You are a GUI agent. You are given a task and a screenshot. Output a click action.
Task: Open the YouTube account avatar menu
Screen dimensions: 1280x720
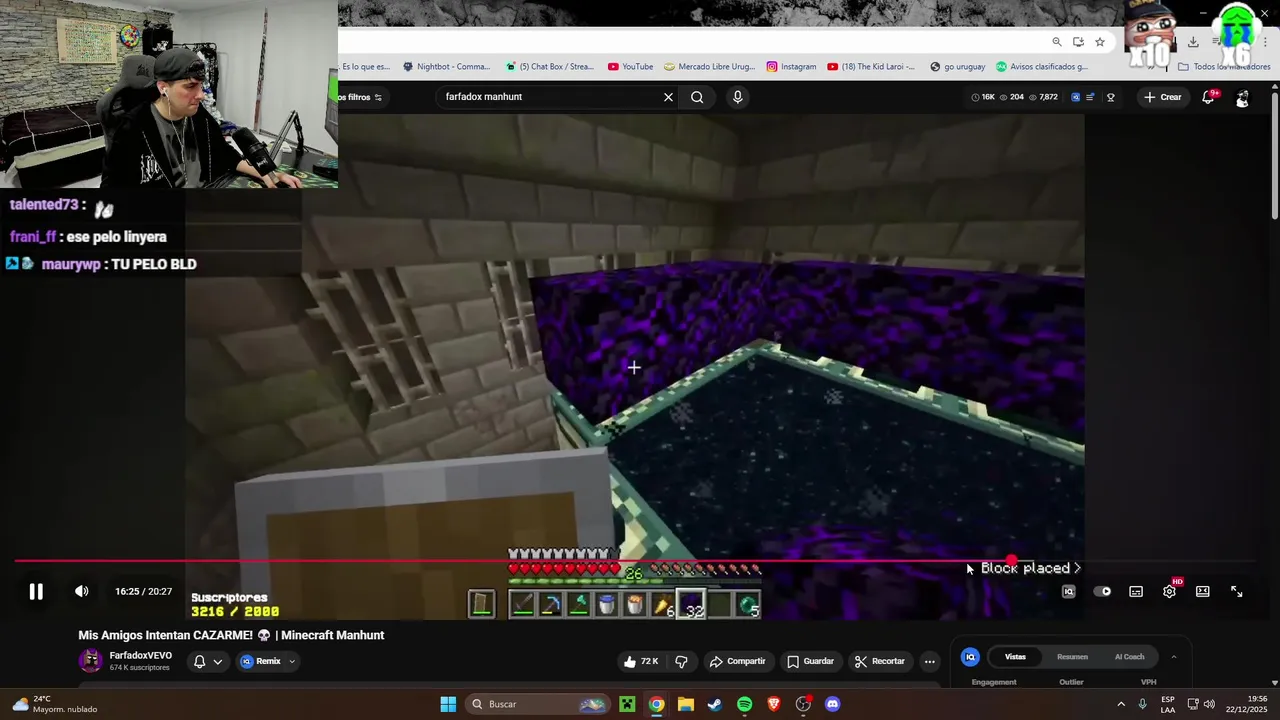click(1242, 98)
